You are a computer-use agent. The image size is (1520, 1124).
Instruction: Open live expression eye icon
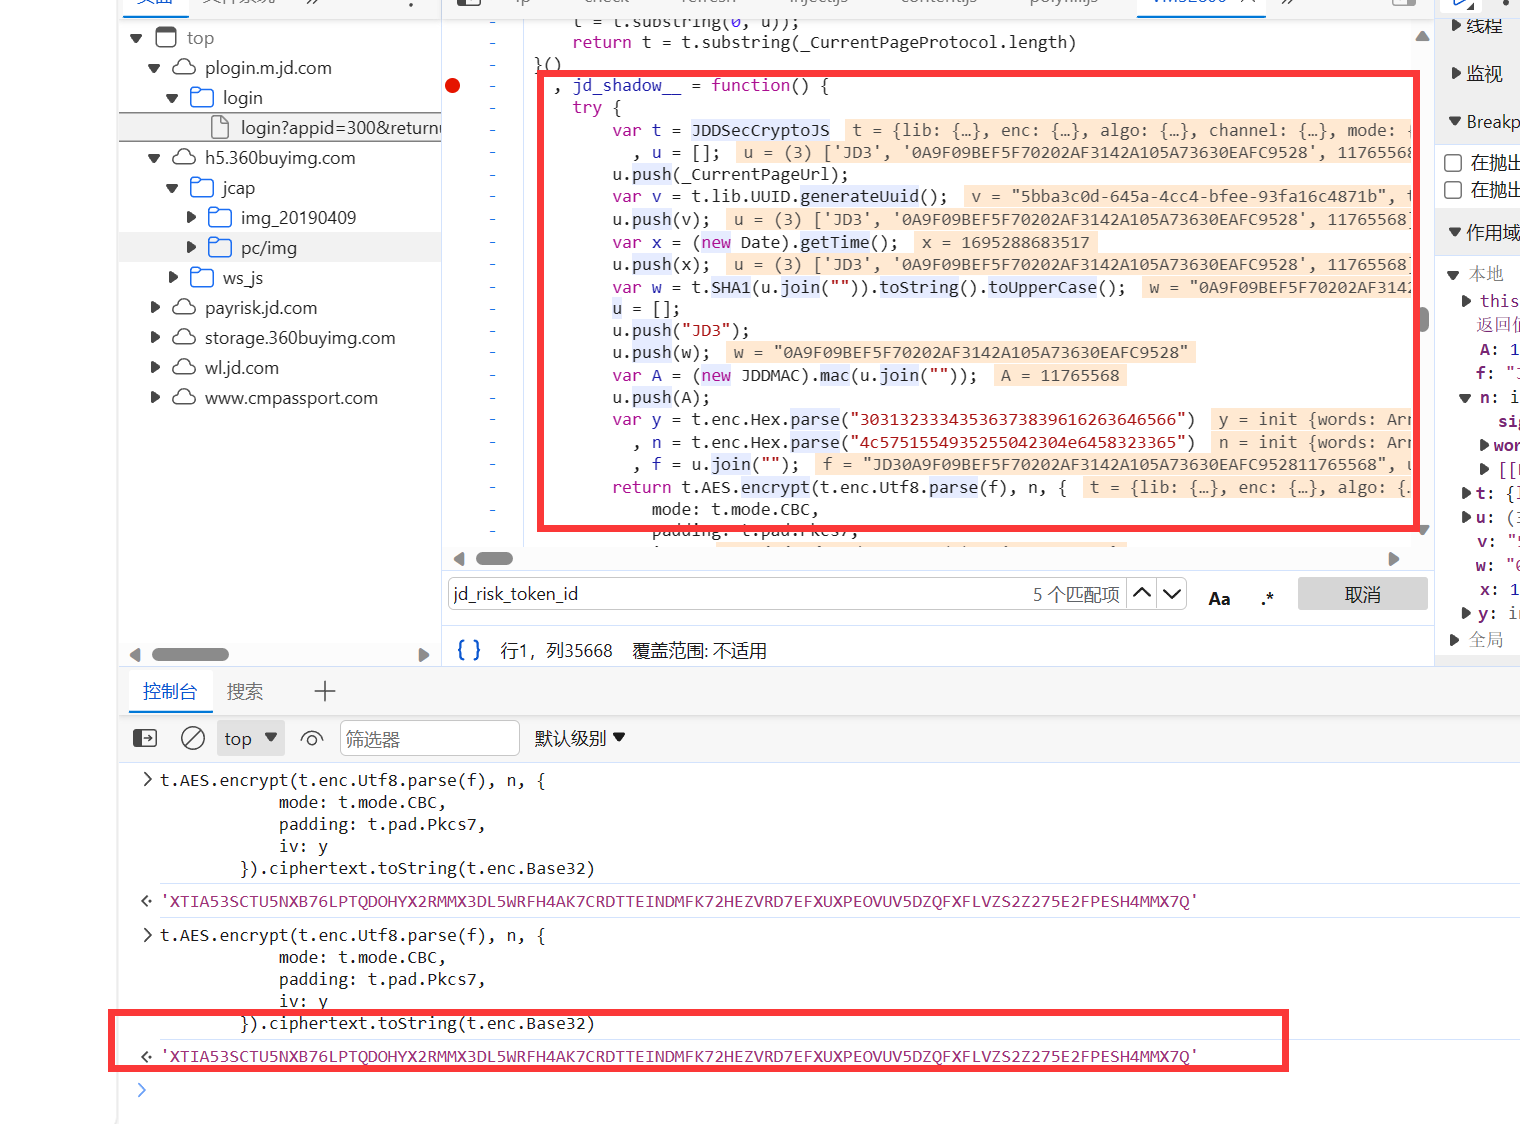point(312,739)
